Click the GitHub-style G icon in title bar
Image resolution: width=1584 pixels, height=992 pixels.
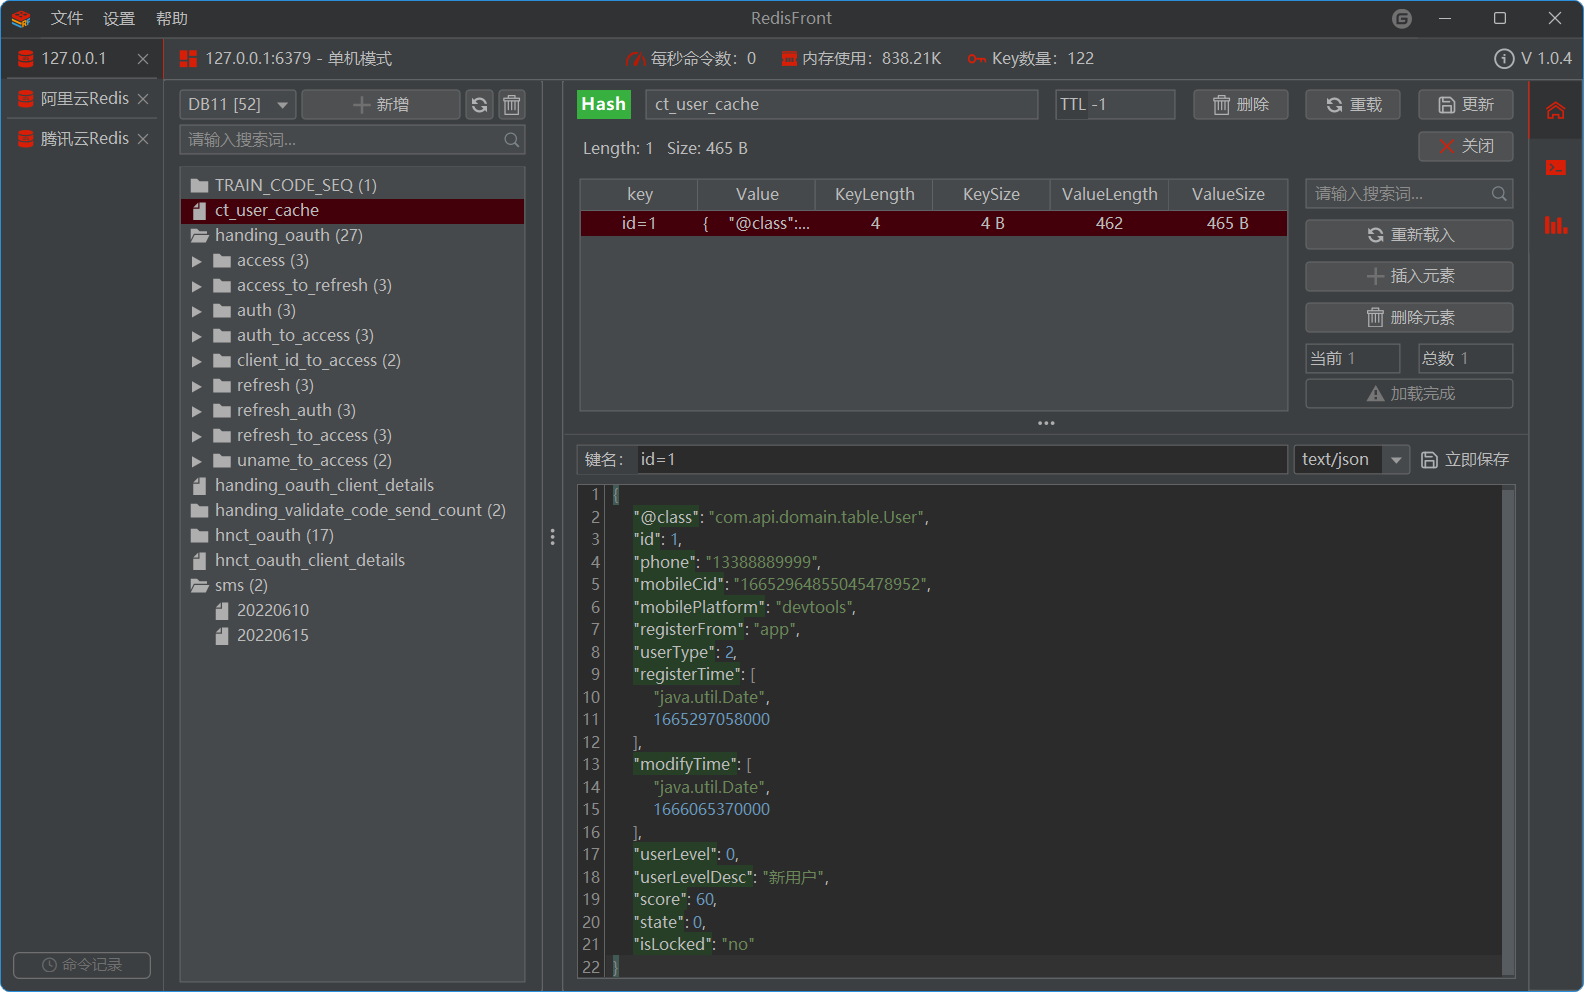click(x=1402, y=19)
